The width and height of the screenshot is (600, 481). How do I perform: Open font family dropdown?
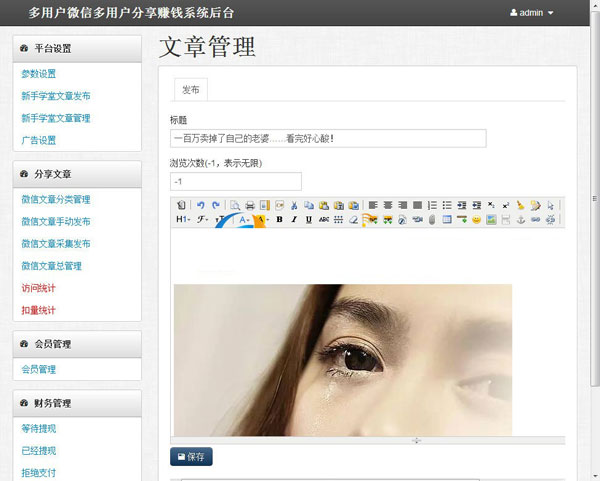(x=202, y=219)
